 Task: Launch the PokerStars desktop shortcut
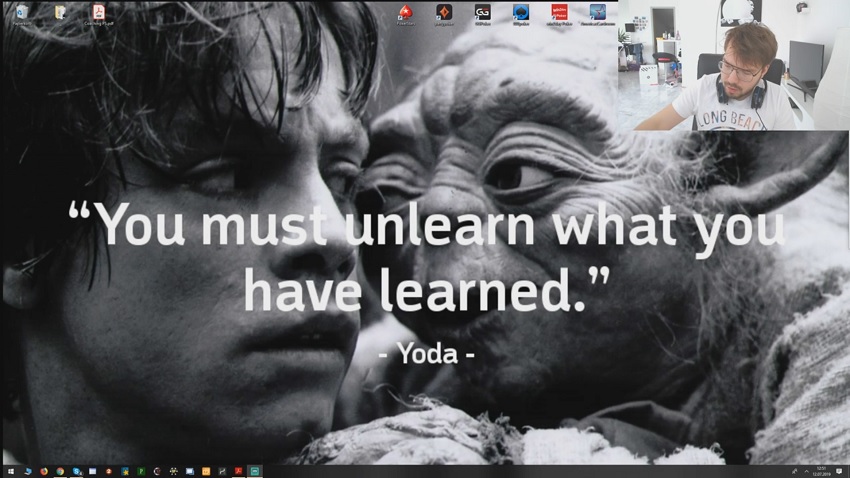coord(405,15)
